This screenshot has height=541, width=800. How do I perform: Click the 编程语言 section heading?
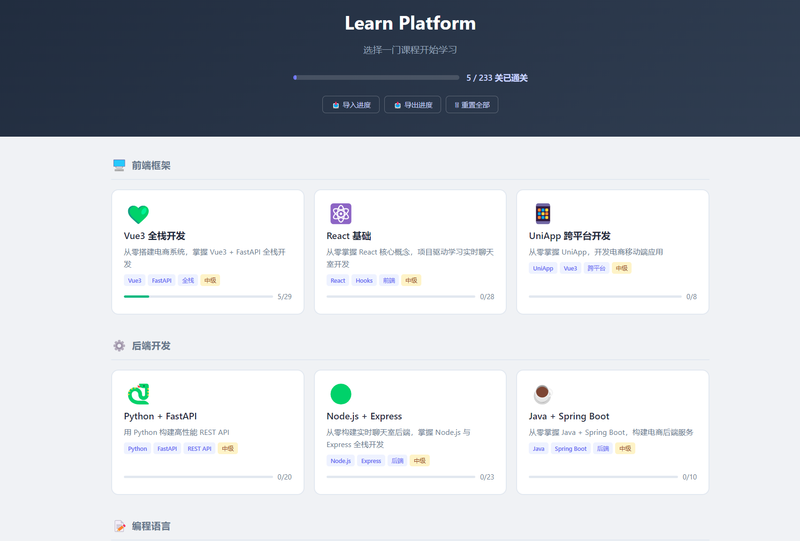(x=151, y=526)
